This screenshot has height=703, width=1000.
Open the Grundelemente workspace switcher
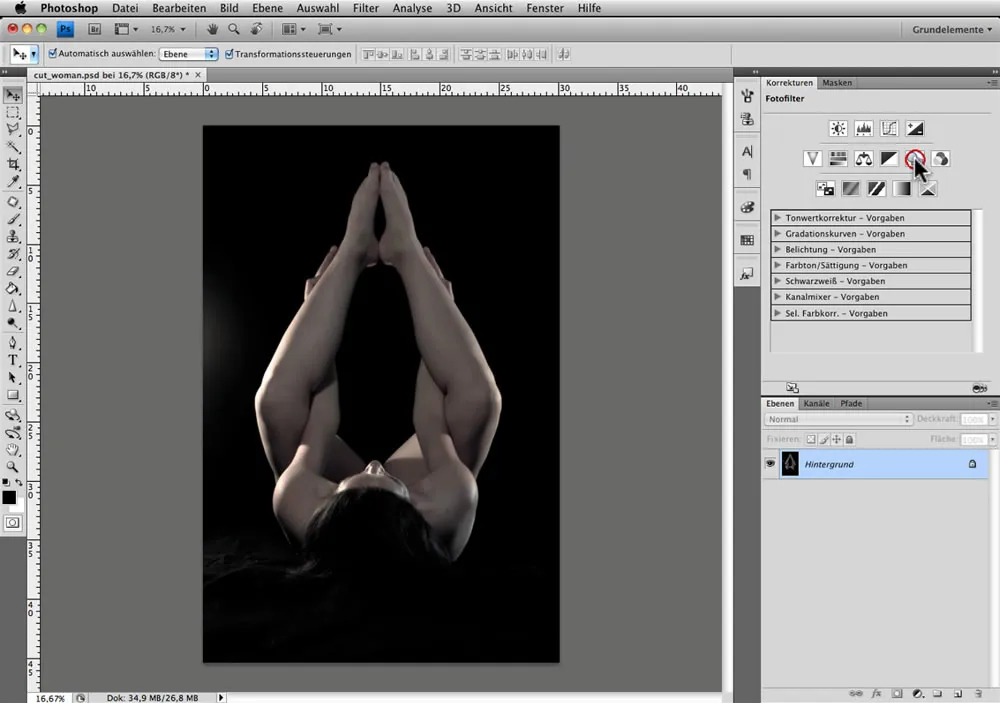952,30
